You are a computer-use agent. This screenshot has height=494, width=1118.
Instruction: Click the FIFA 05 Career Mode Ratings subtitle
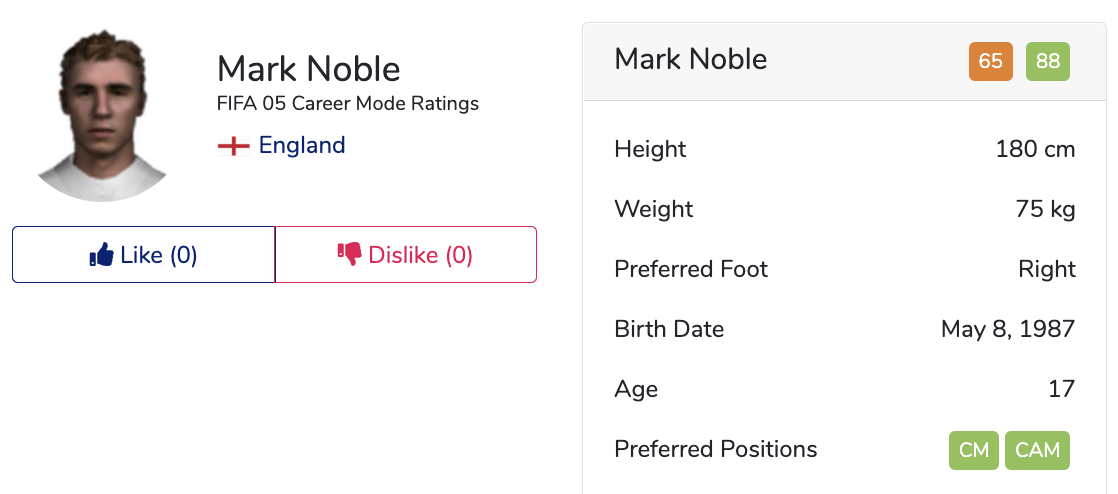point(348,104)
